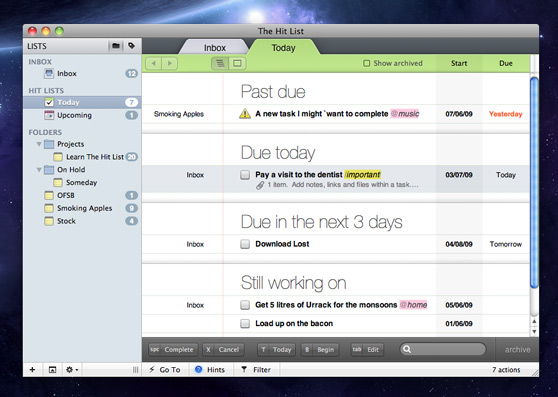Screen dimensions: 558x397
Task: Click the Projects folder icon
Action: pos(49,144)
